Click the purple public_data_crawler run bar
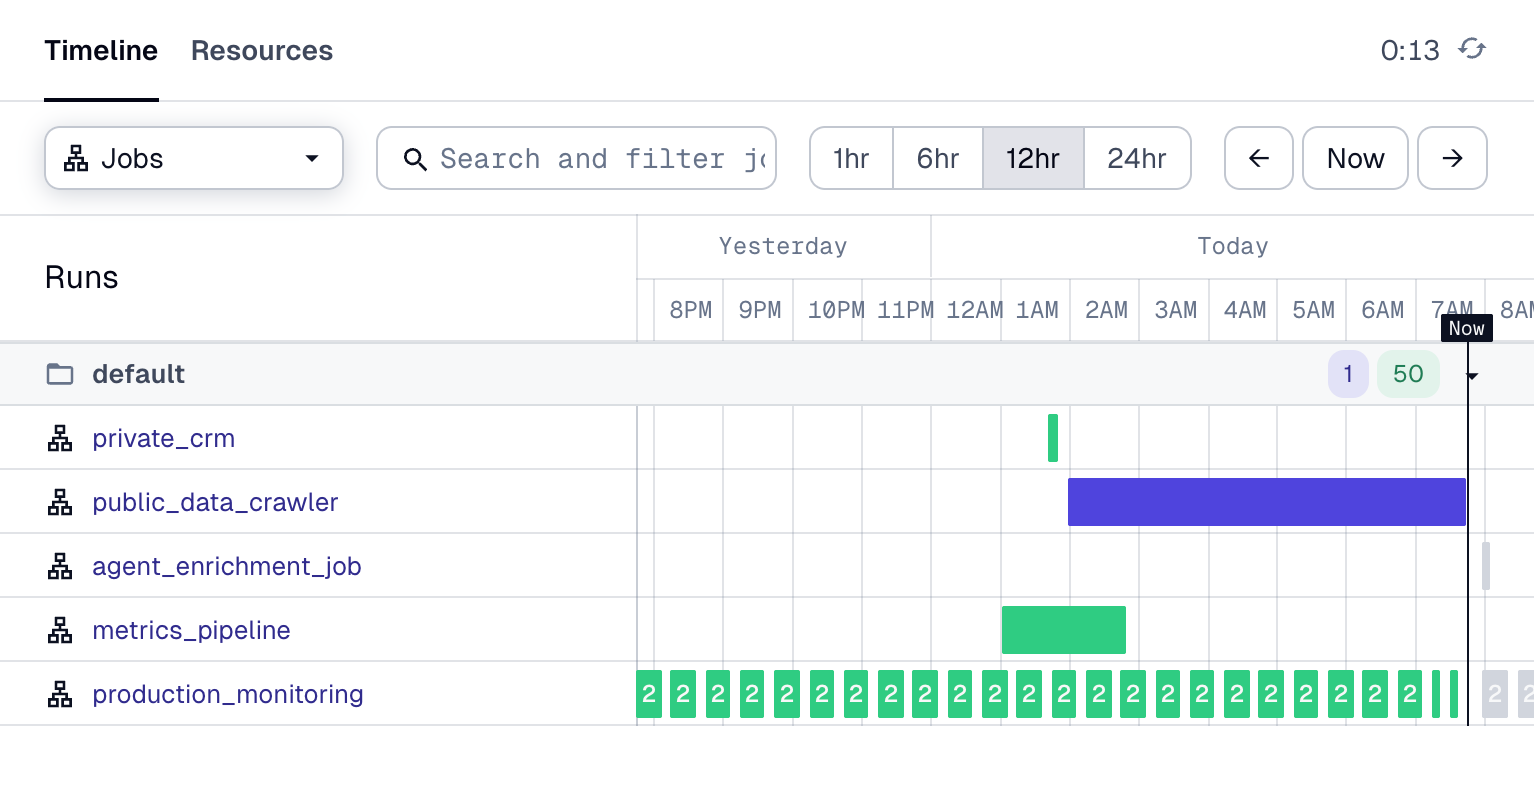The height and width of the screenshot is (800, 1534). 1266,502
